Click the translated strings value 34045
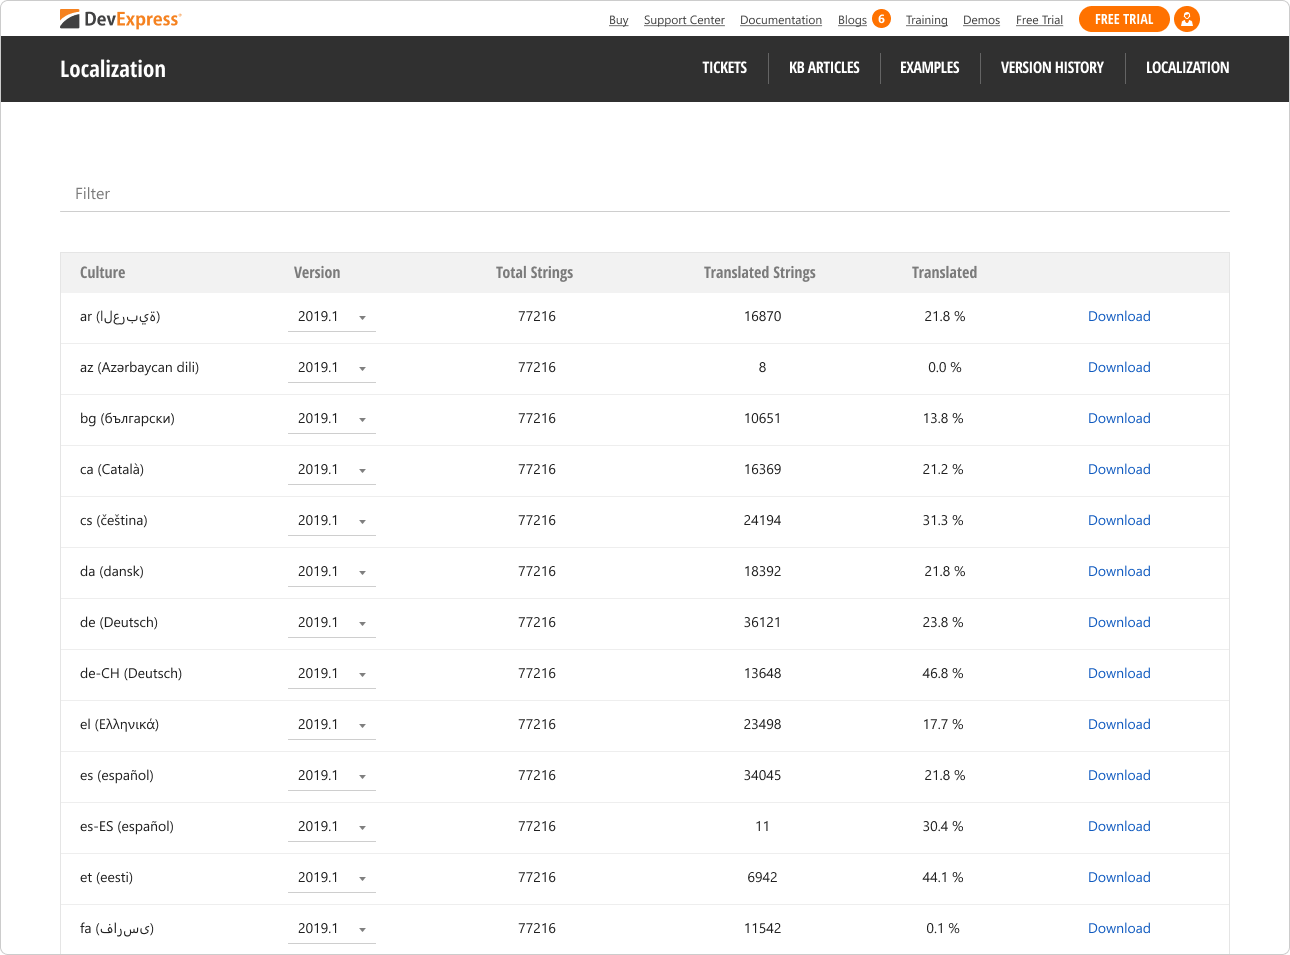 tap(762, 776)
